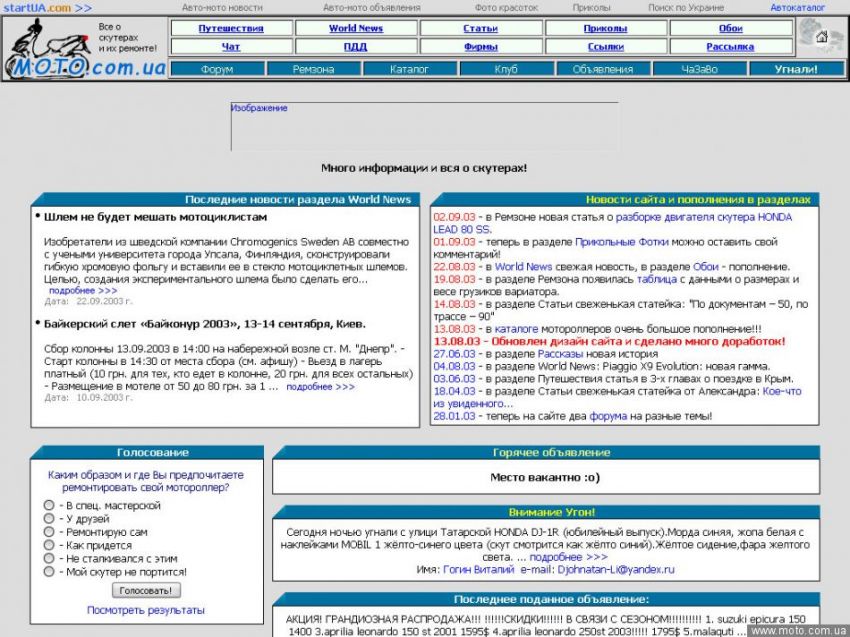This screenshot has height=637, width=850.
Task: Open the World News menu link
Action: 356,28
